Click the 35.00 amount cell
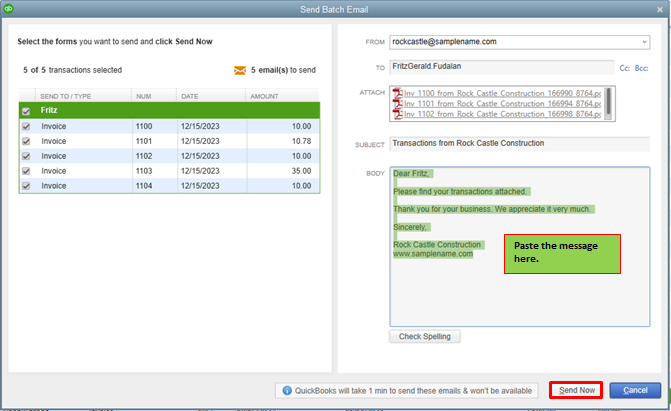671x411 pixels. tap(301, 171)
